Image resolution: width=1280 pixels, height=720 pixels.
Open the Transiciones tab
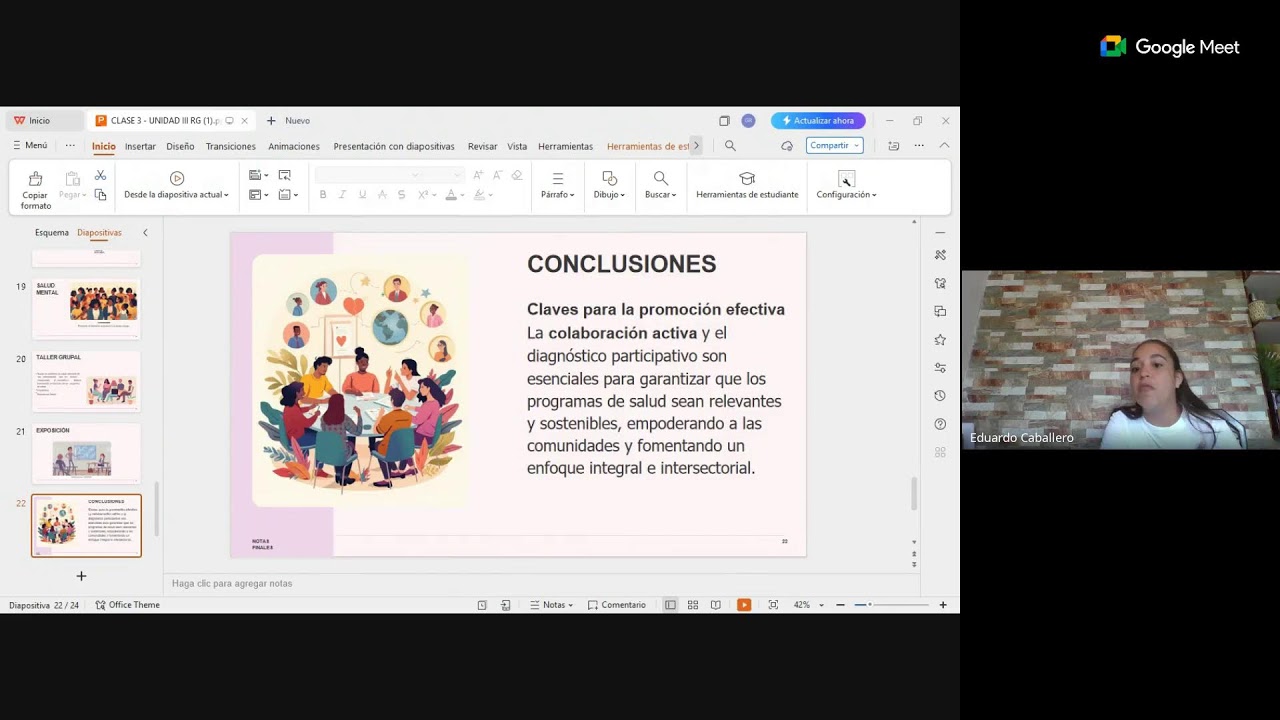(231, 146)
